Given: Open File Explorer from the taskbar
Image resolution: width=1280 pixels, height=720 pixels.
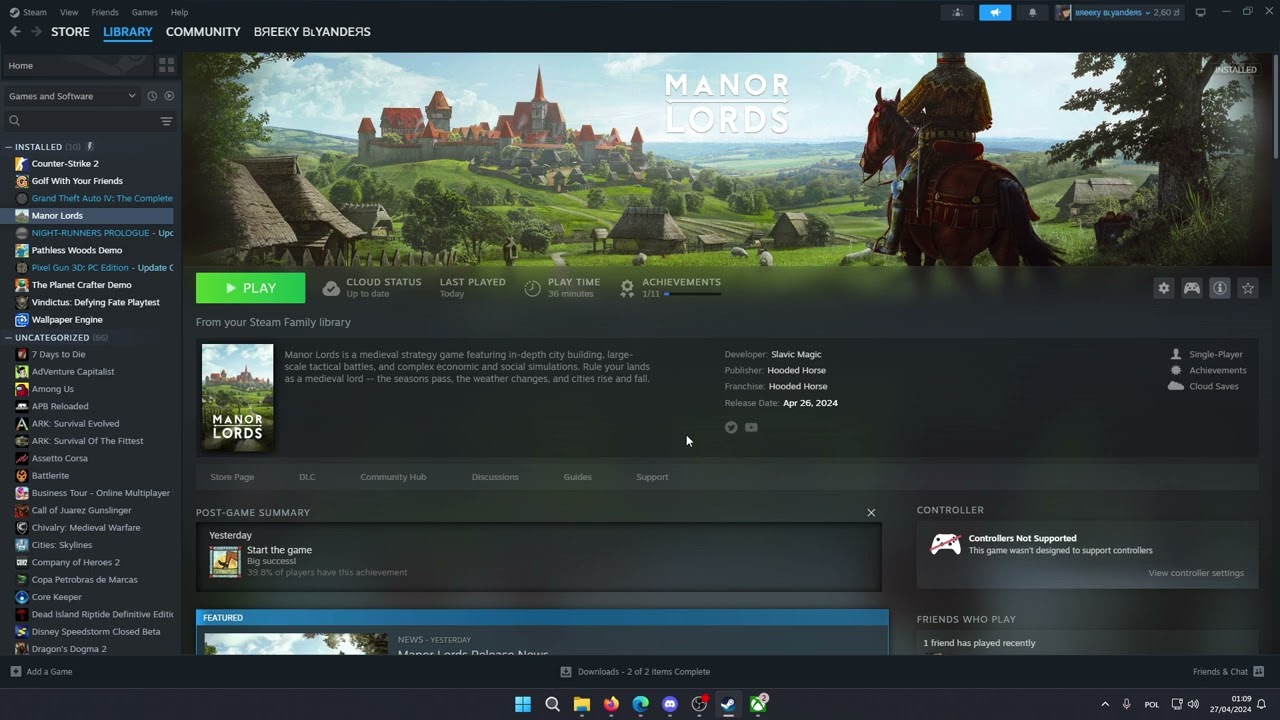Looking at the screenshot, I should coord(582,704).
